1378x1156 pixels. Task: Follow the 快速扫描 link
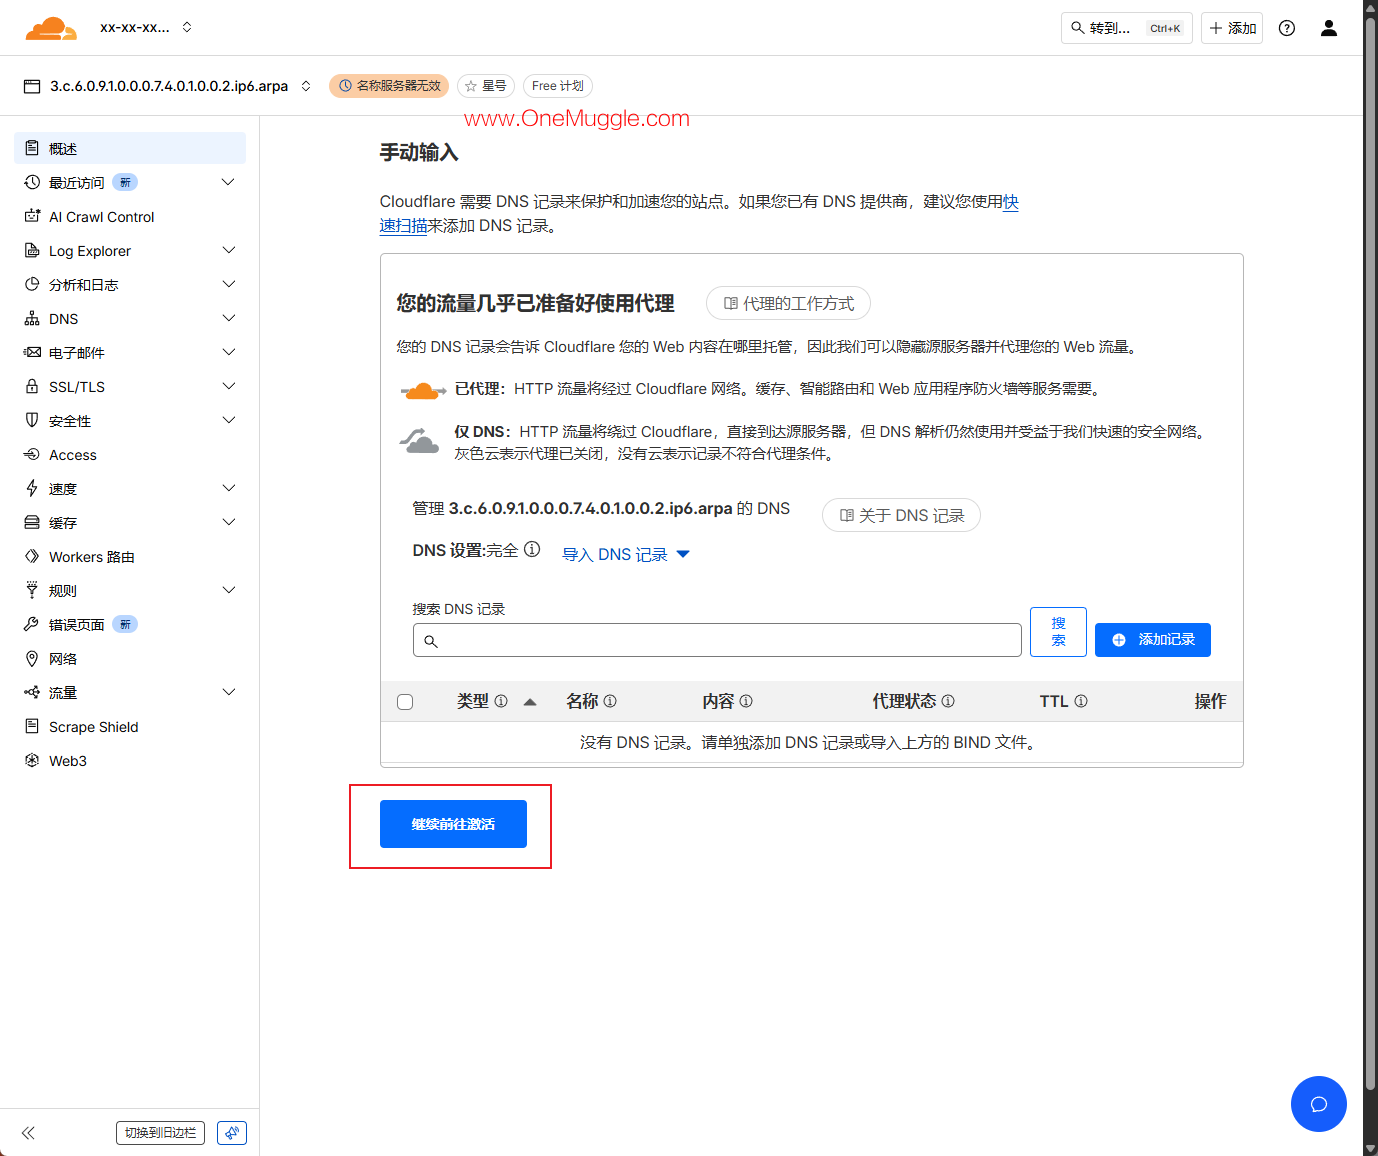tap(404, 225)
